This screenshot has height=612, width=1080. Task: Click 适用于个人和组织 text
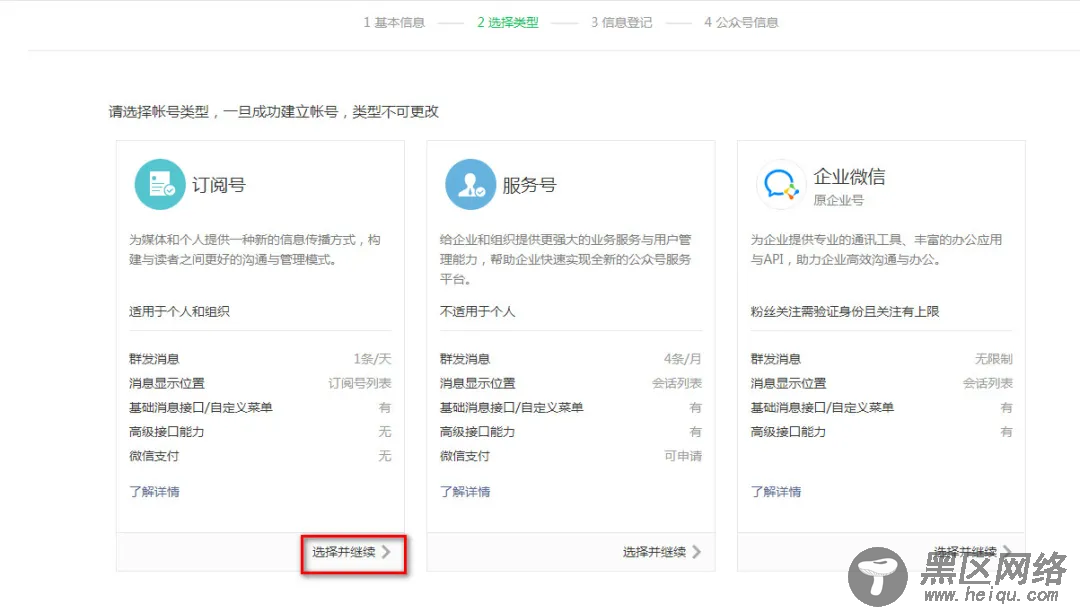[x=179, y=311]
